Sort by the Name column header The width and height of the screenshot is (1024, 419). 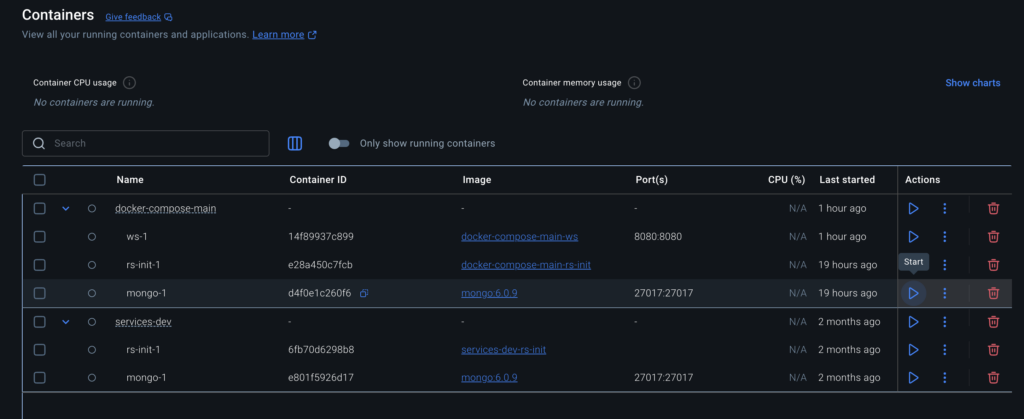(130, 180)
